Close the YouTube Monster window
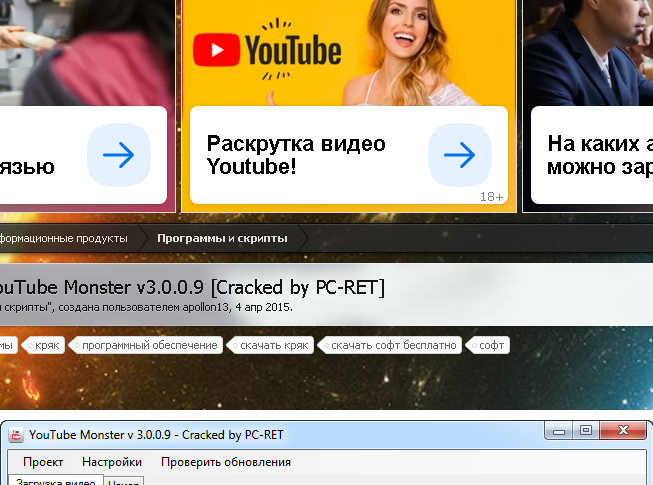The height and width of the screenshot is (485, 653). 624,432
